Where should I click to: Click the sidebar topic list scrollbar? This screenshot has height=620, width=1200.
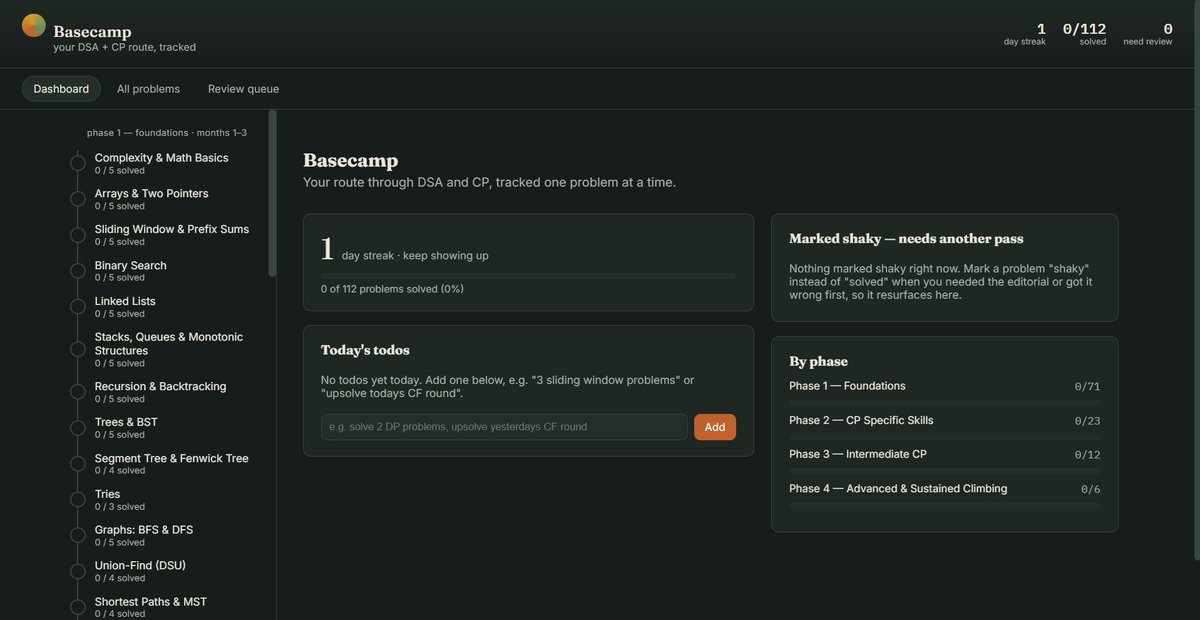(x=272, y=193)
